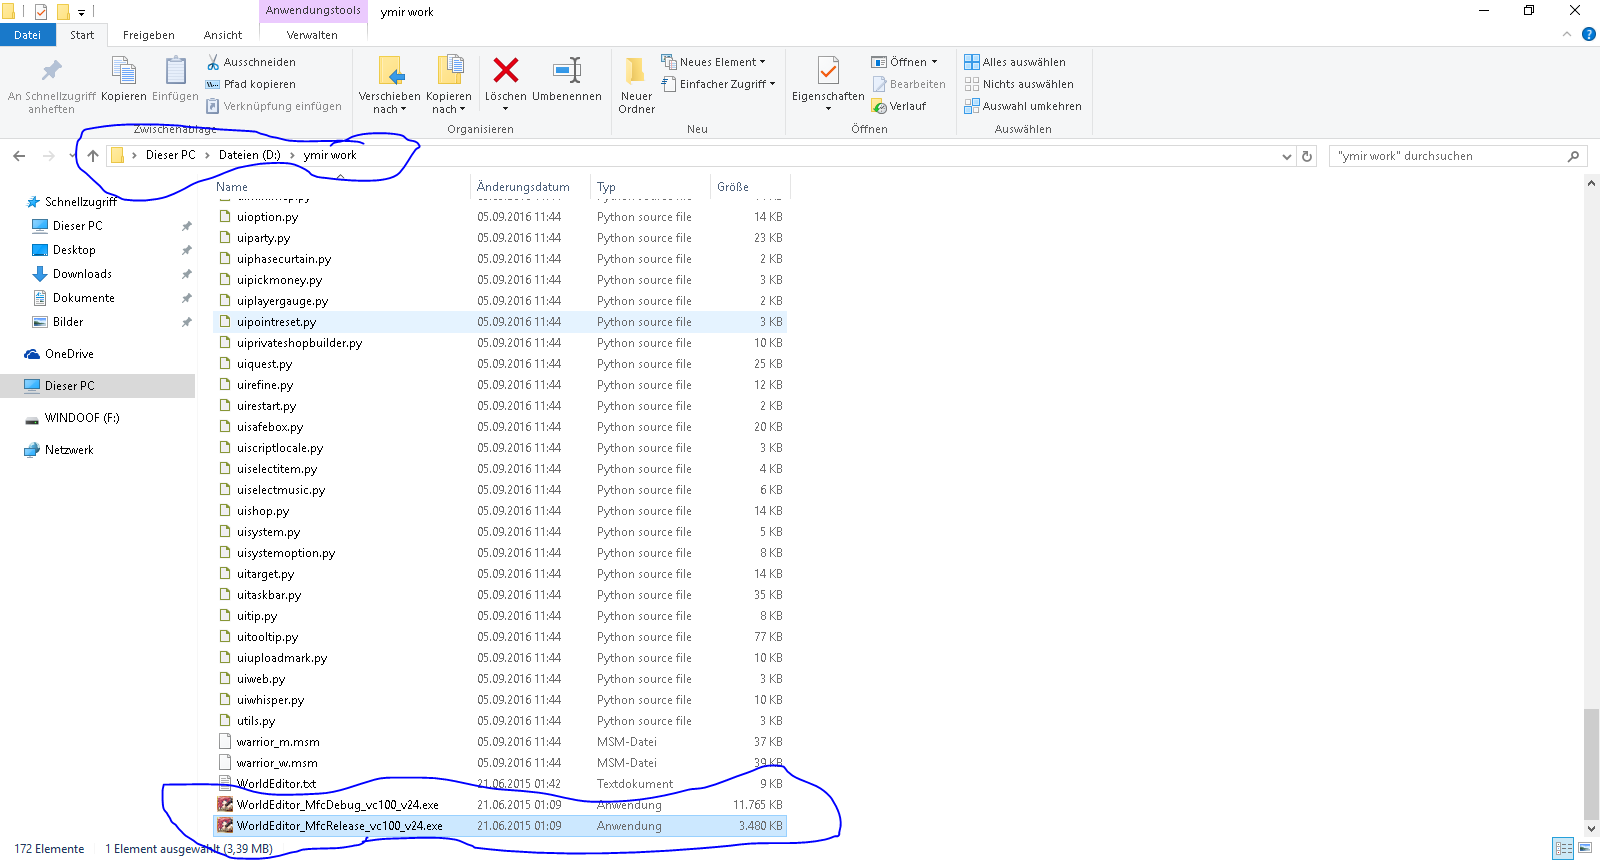
Task: Click the Verknüpfung einfügen icon
Action: tap(213, 106)
